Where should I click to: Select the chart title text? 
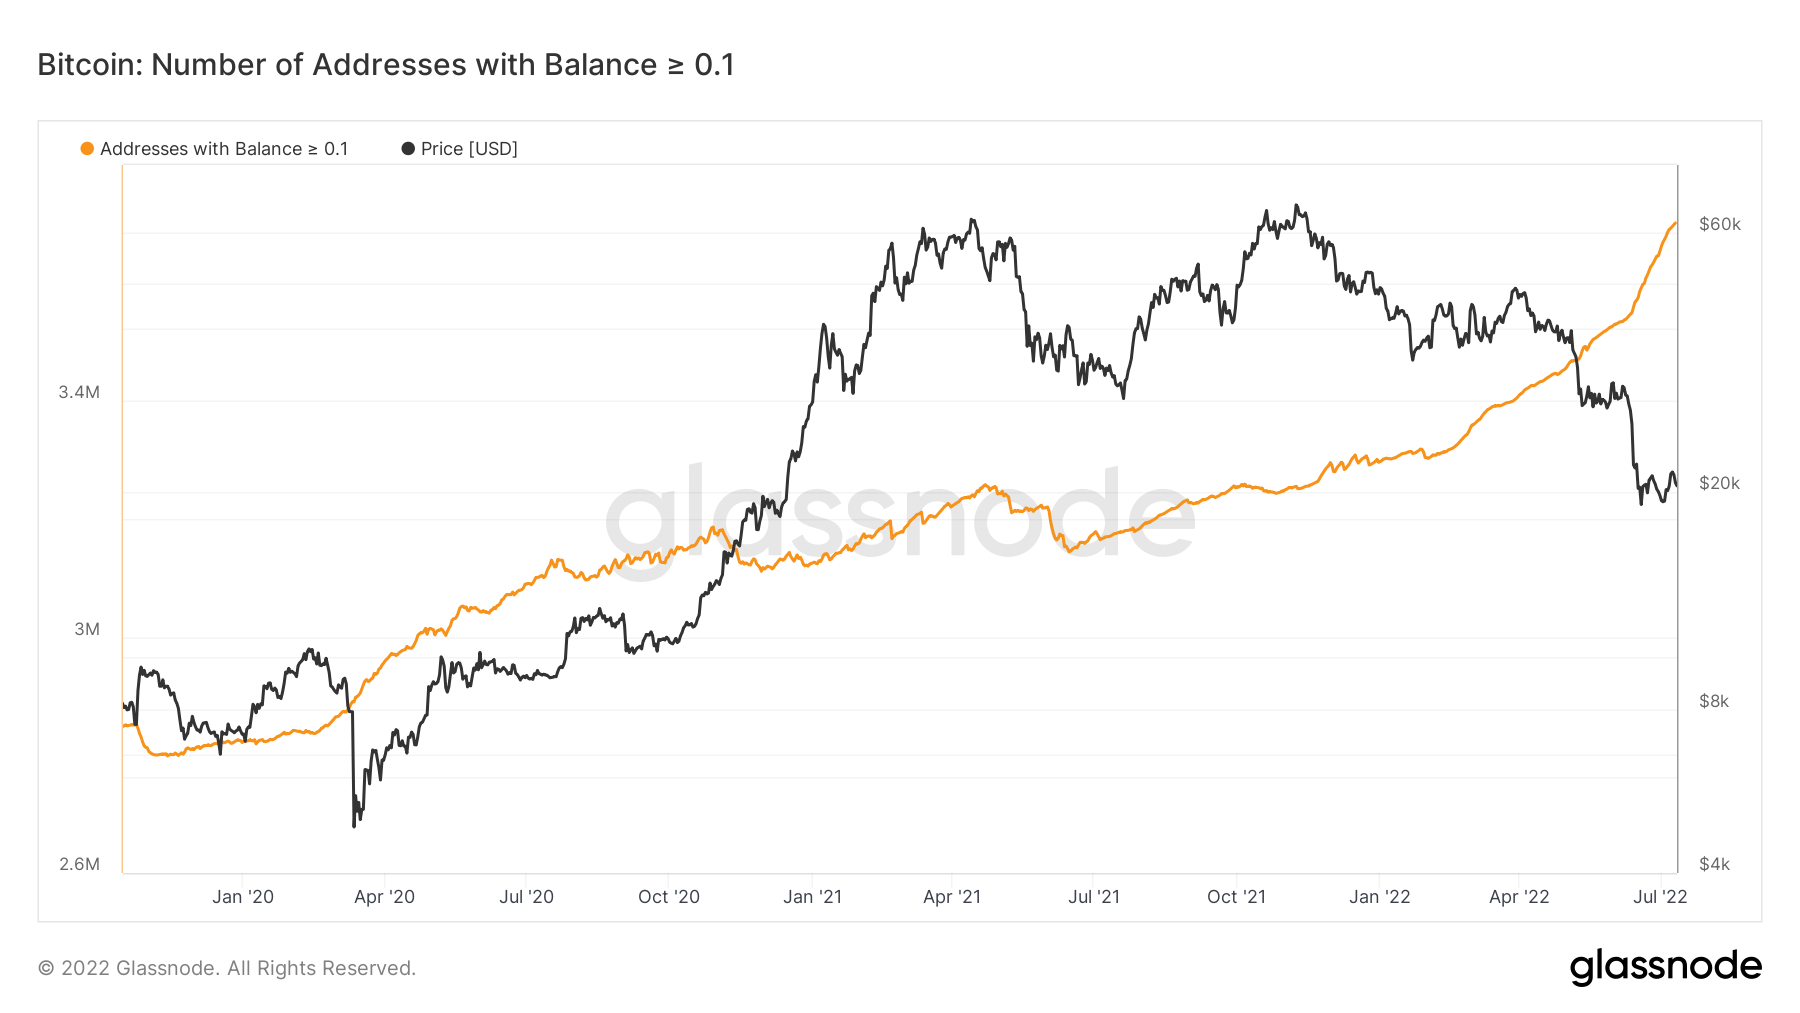coord(386,65)
